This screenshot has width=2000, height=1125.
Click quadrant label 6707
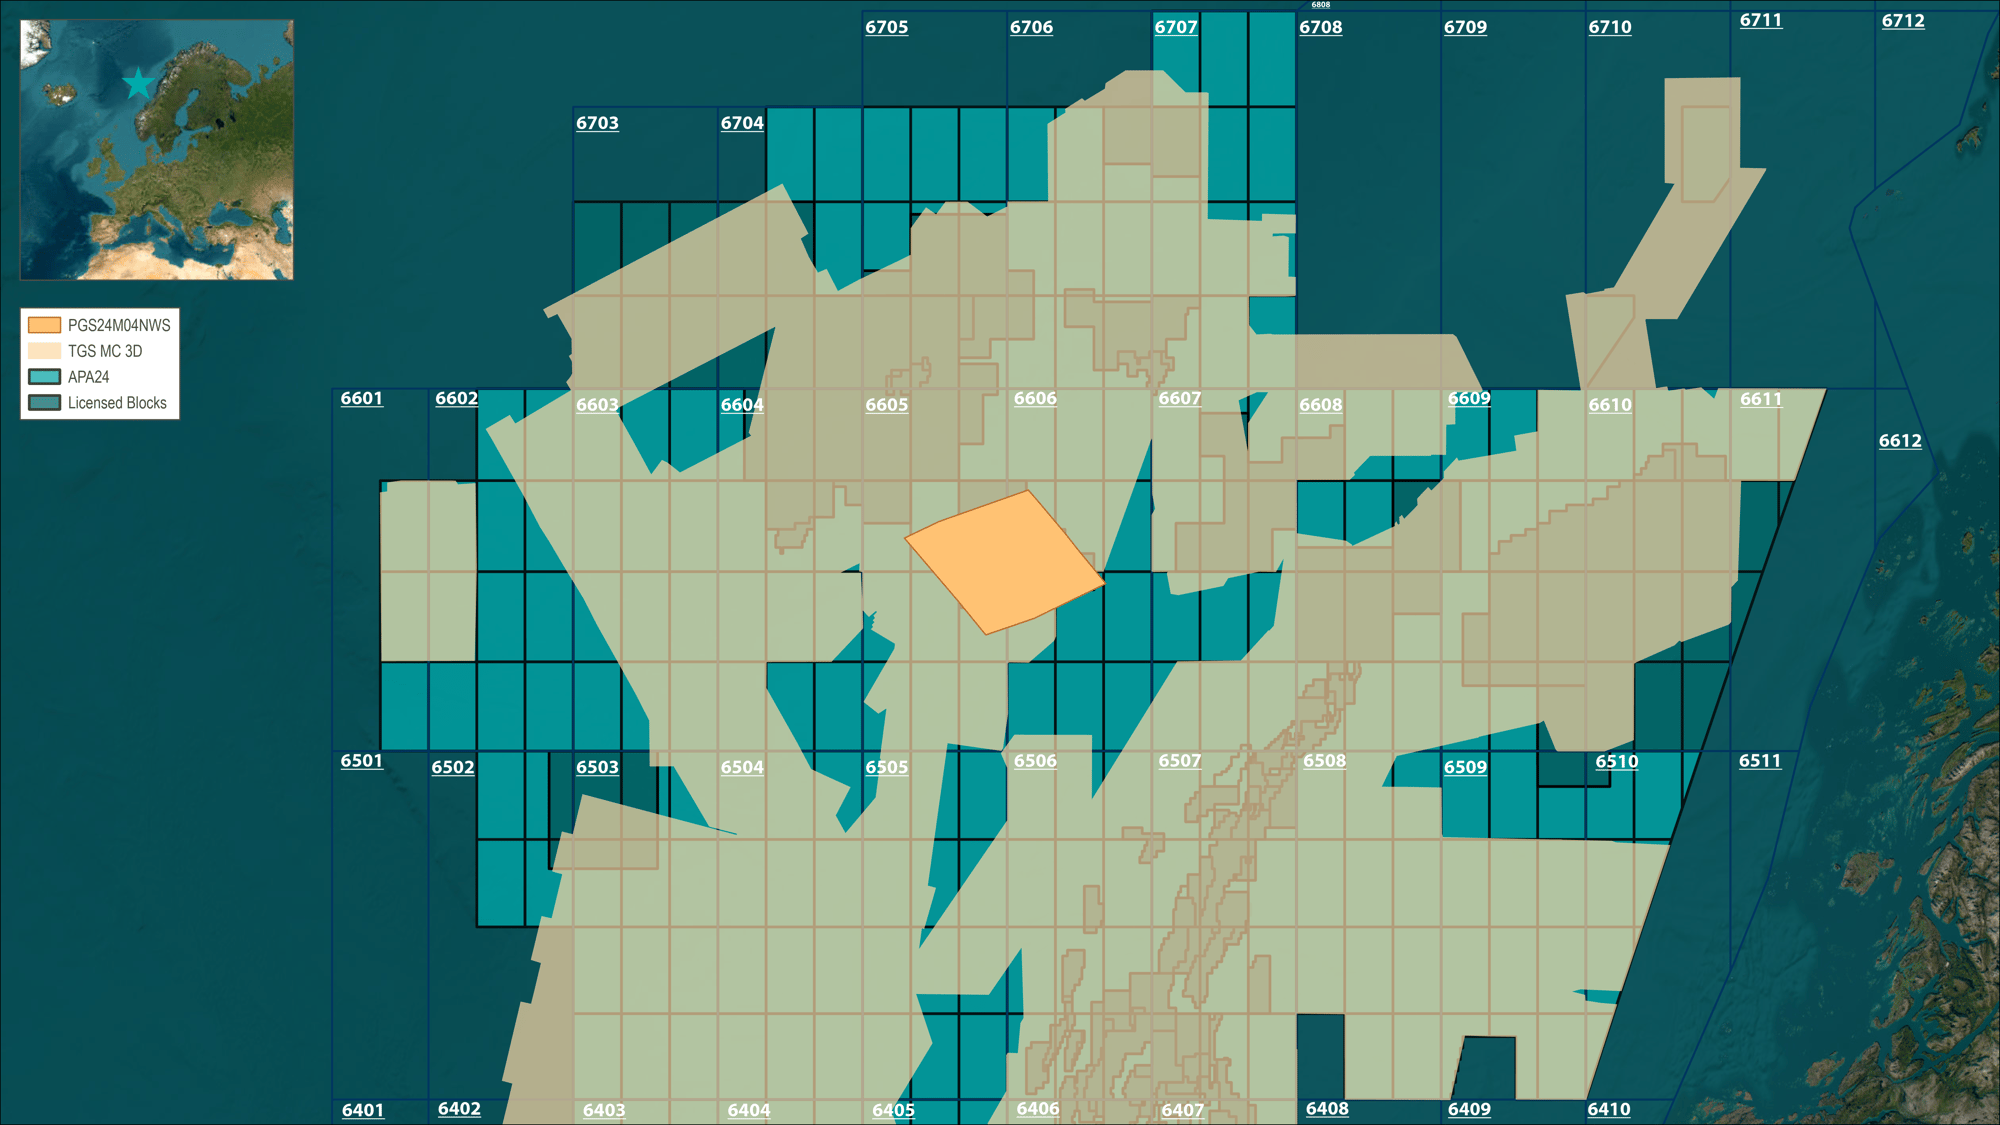pyautogui.click(x=1175, y=27)
